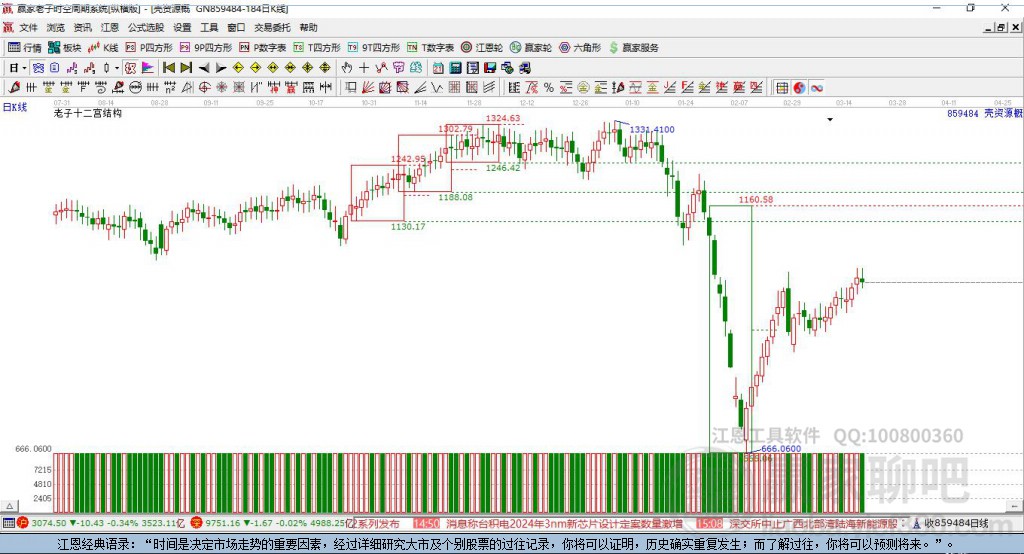Open the calculator icon
This screenshot has width=1024, height=554.
click(455, 67)
